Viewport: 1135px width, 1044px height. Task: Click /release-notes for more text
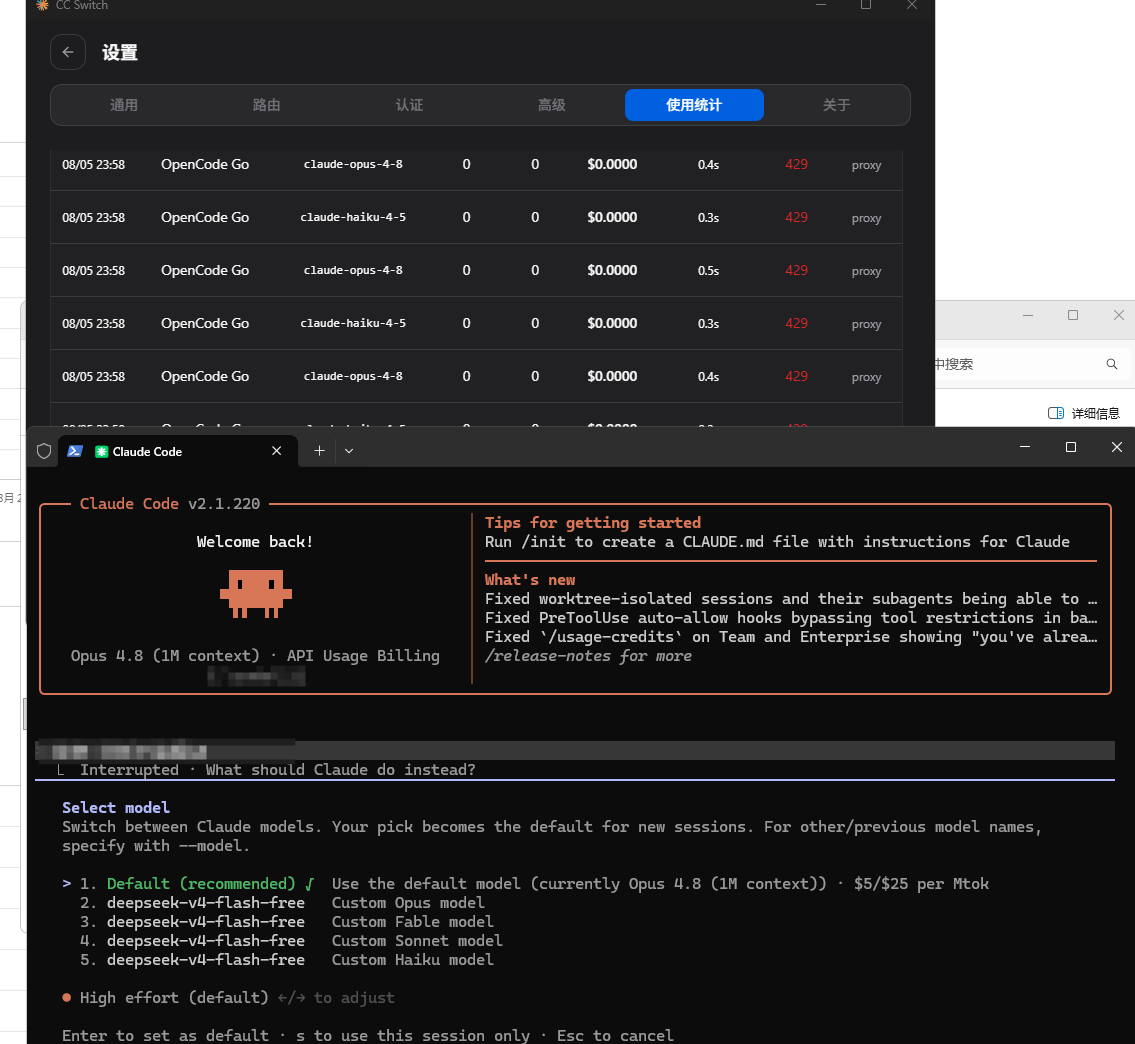click(x=588, y=656)
